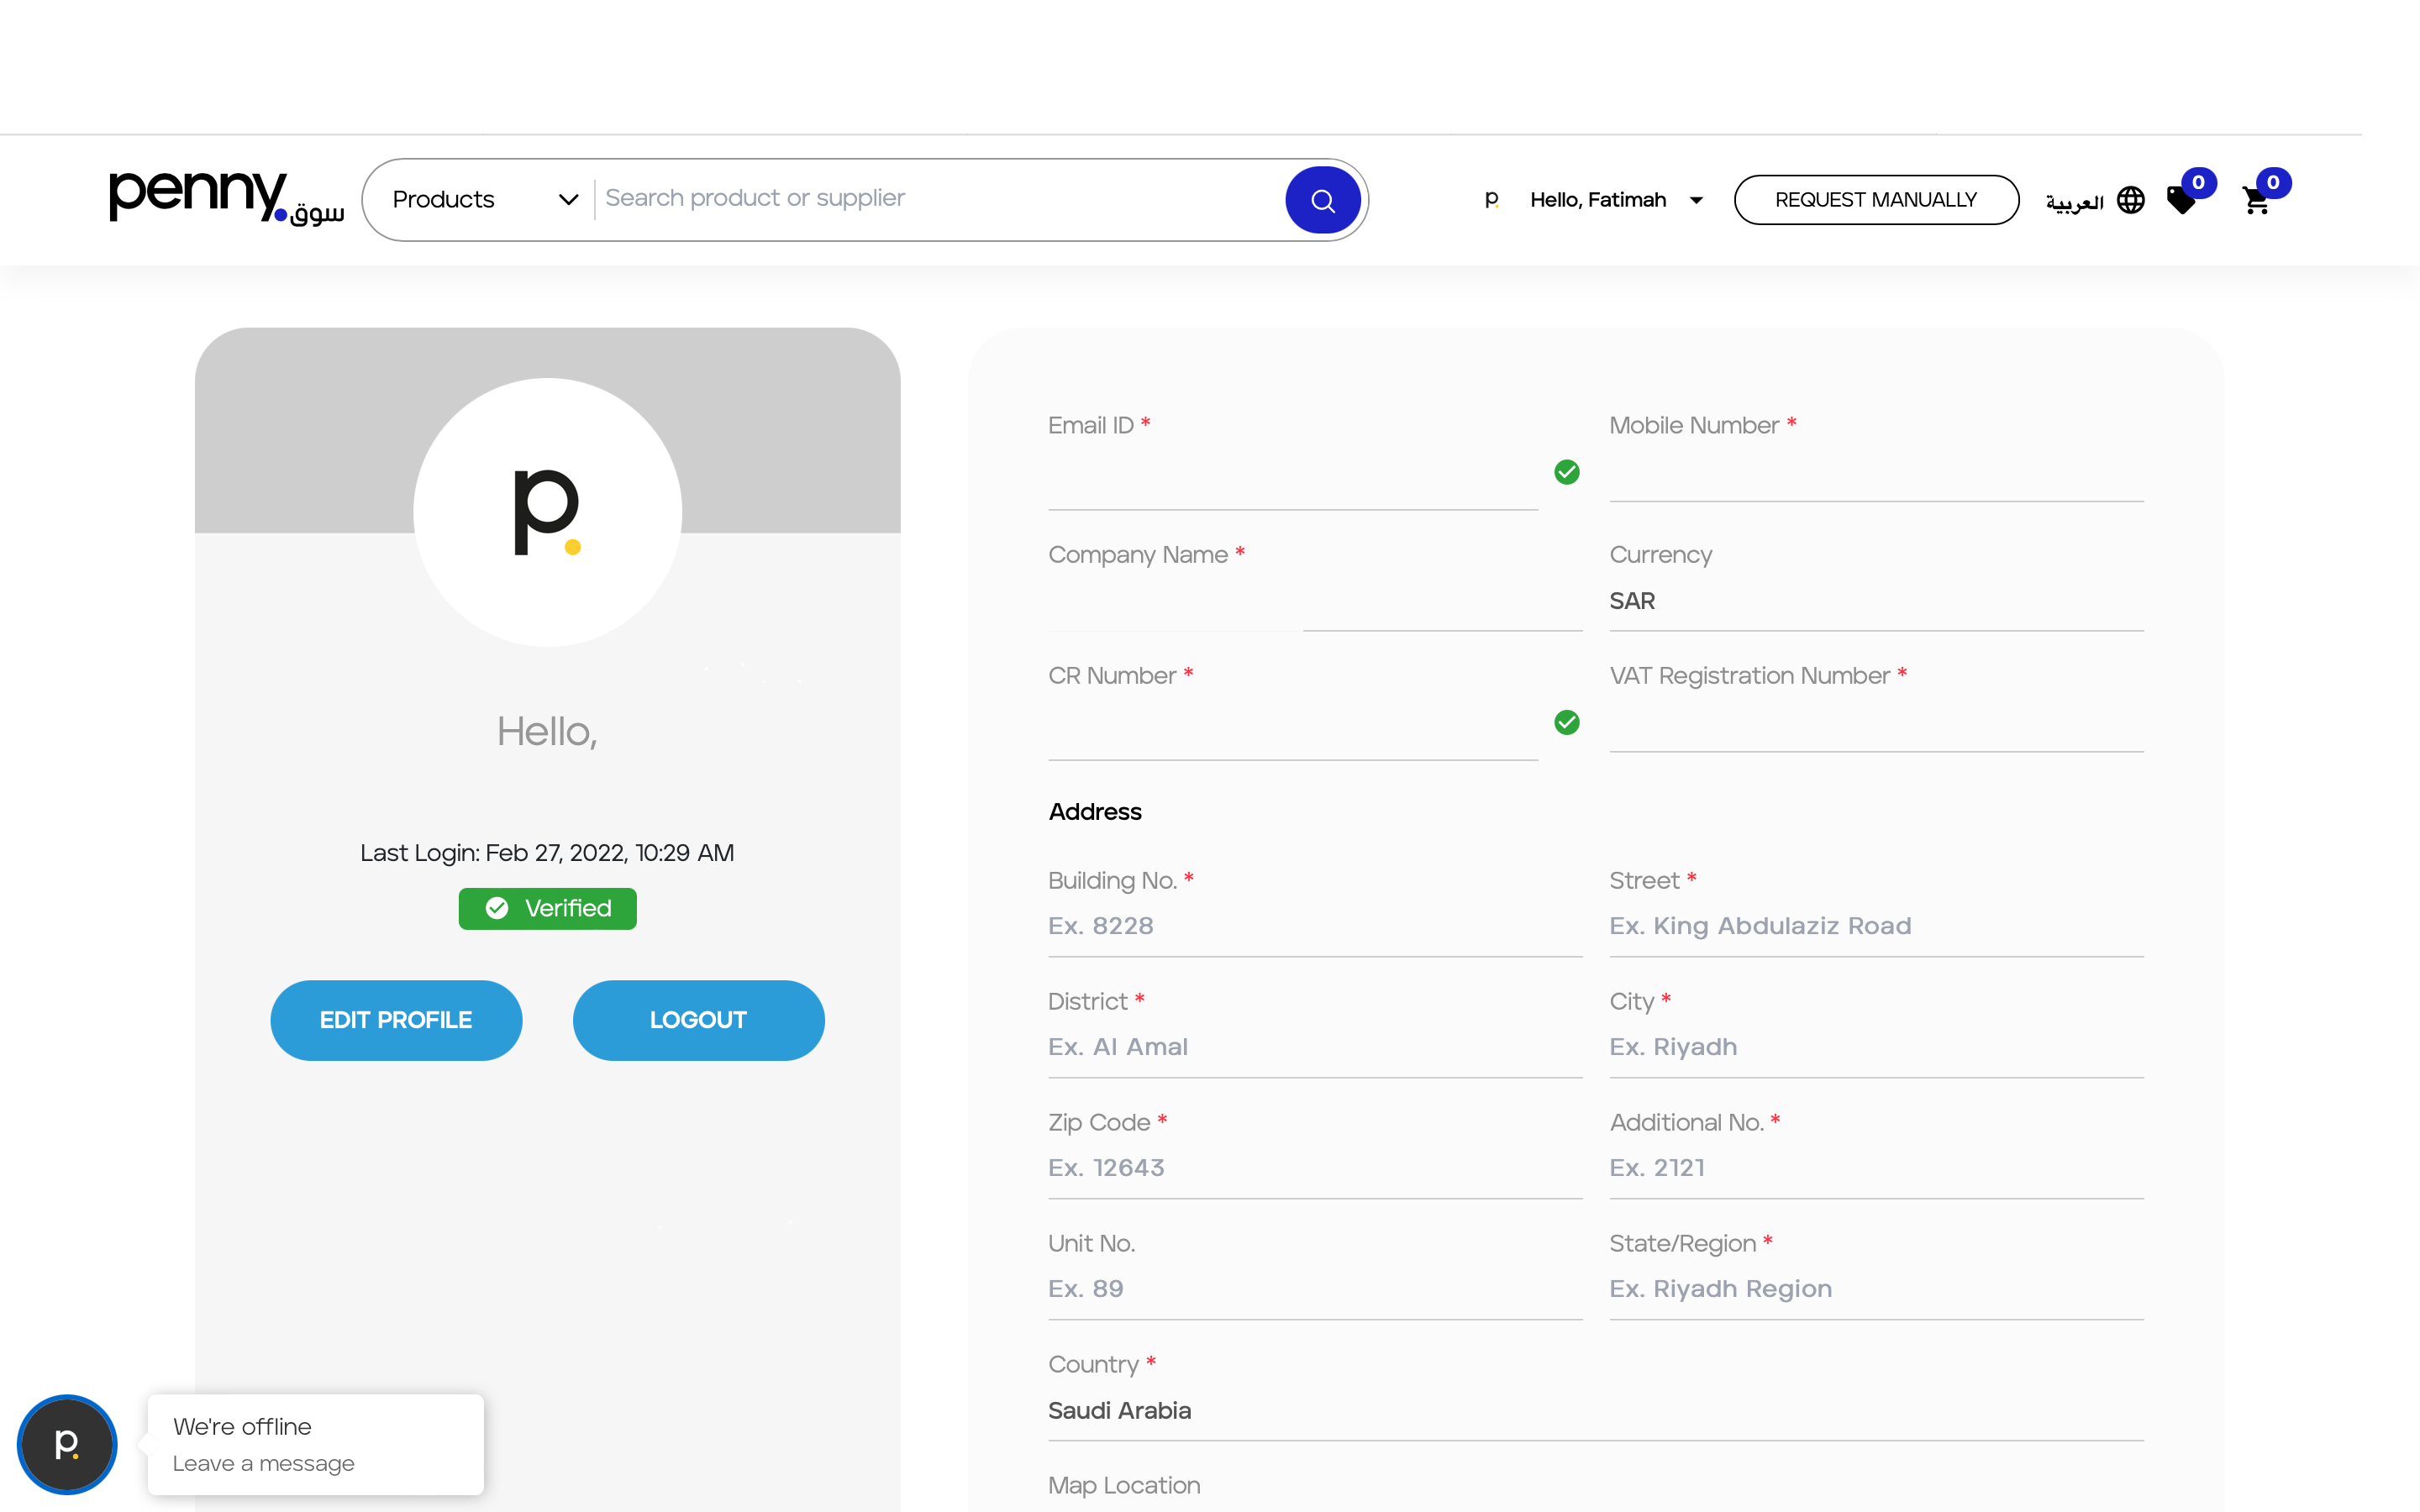The image size is (2420, 1512).
Task: Click the Street input field
Action: (x=1876, y=927)
